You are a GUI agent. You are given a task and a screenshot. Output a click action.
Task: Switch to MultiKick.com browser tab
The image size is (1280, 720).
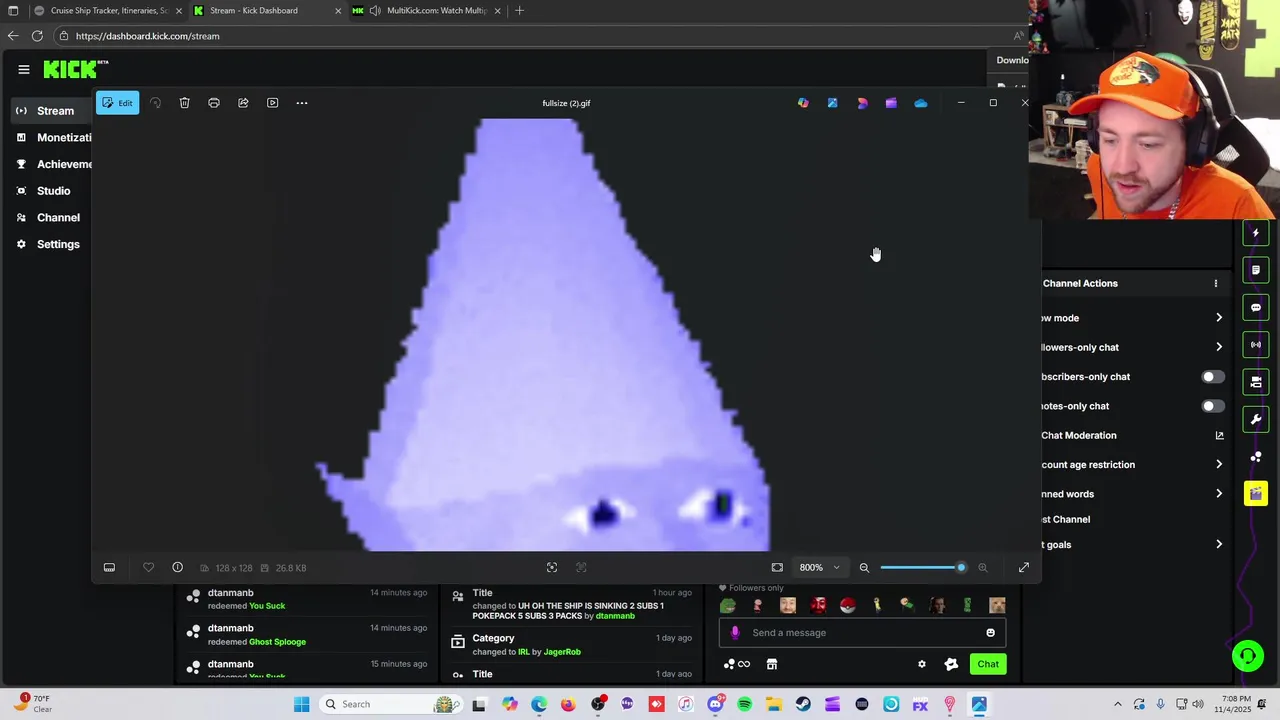pos(427,11)
